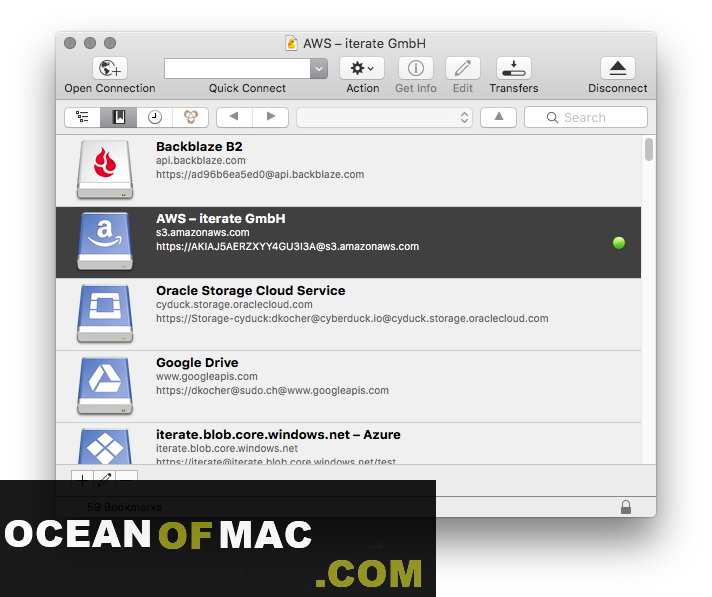Go forward with the right arrow
Screen dimensions: 712x597
271,117
